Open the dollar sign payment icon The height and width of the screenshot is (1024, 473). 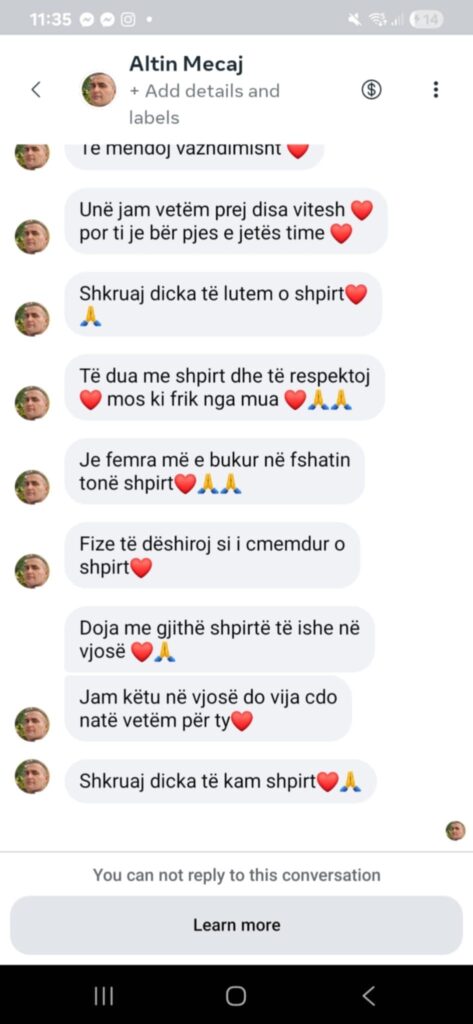[371, 89]
